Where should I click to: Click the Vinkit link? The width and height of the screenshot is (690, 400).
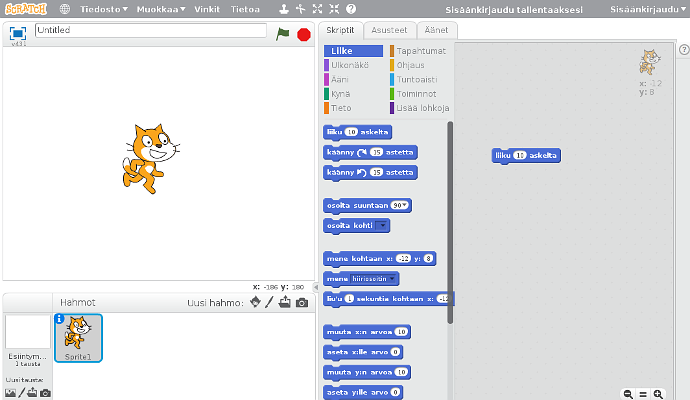tap(208, 9)
